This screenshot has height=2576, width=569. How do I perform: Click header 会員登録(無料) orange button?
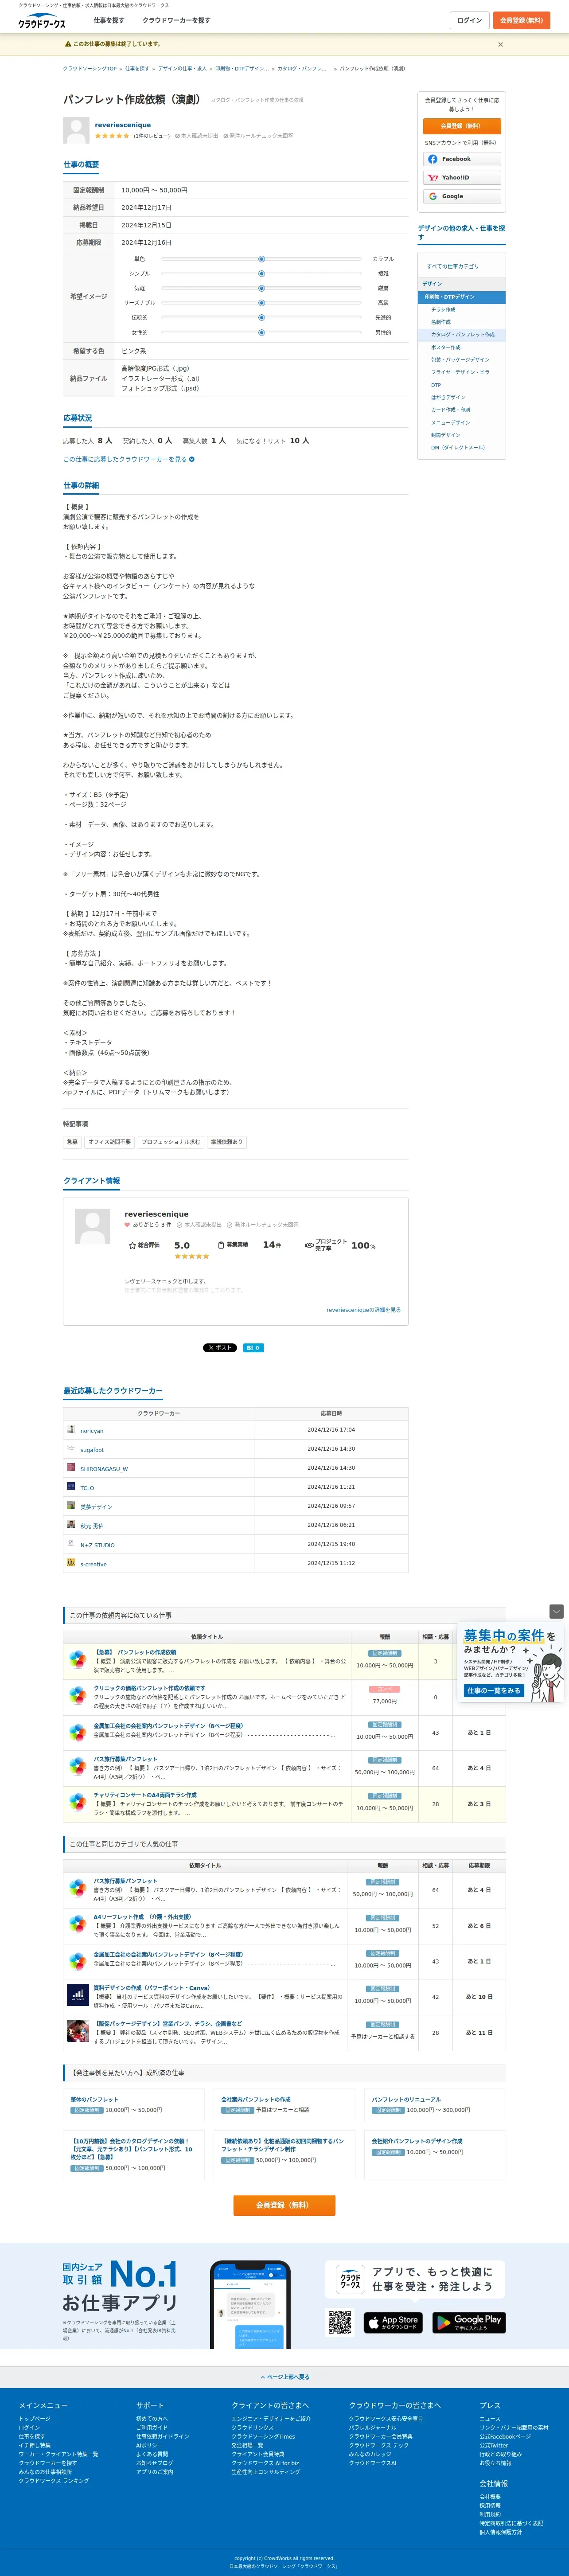click(x=522, y=20)
